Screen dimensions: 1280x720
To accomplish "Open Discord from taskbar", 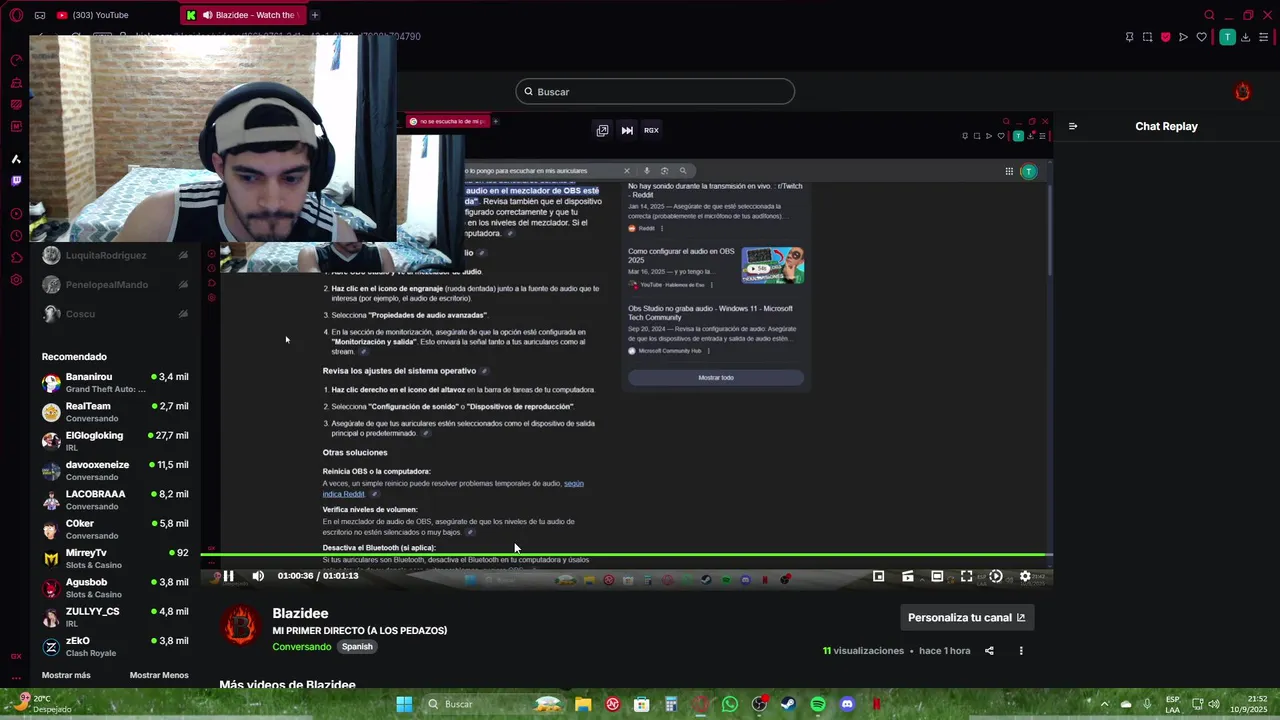I will tap(847, 704).
